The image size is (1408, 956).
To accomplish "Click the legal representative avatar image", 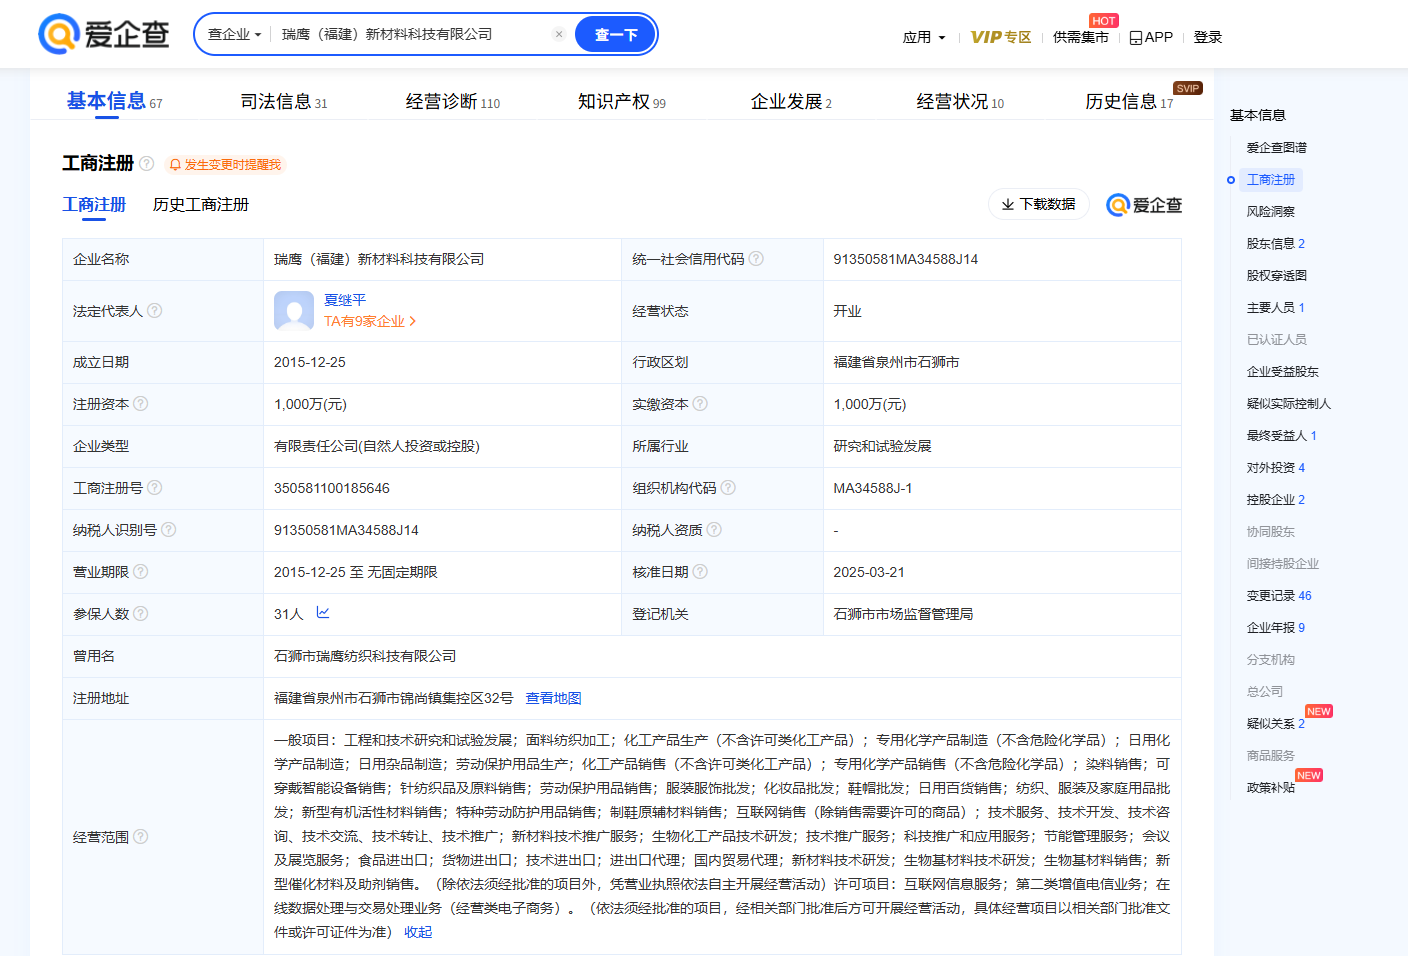I will coord(294,311).
